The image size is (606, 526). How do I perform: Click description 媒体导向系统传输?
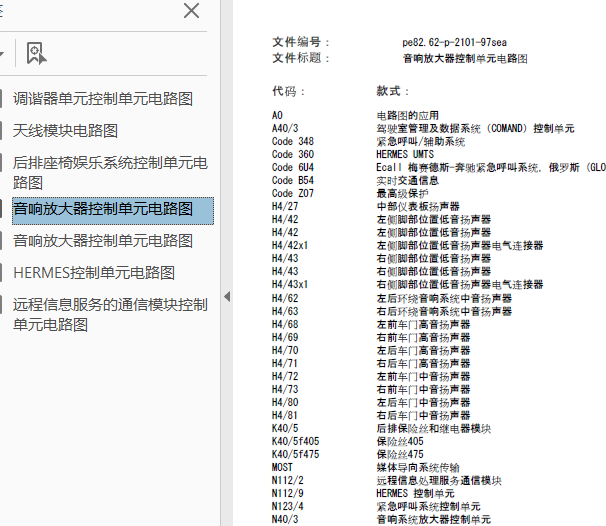(x=418, y=468)
